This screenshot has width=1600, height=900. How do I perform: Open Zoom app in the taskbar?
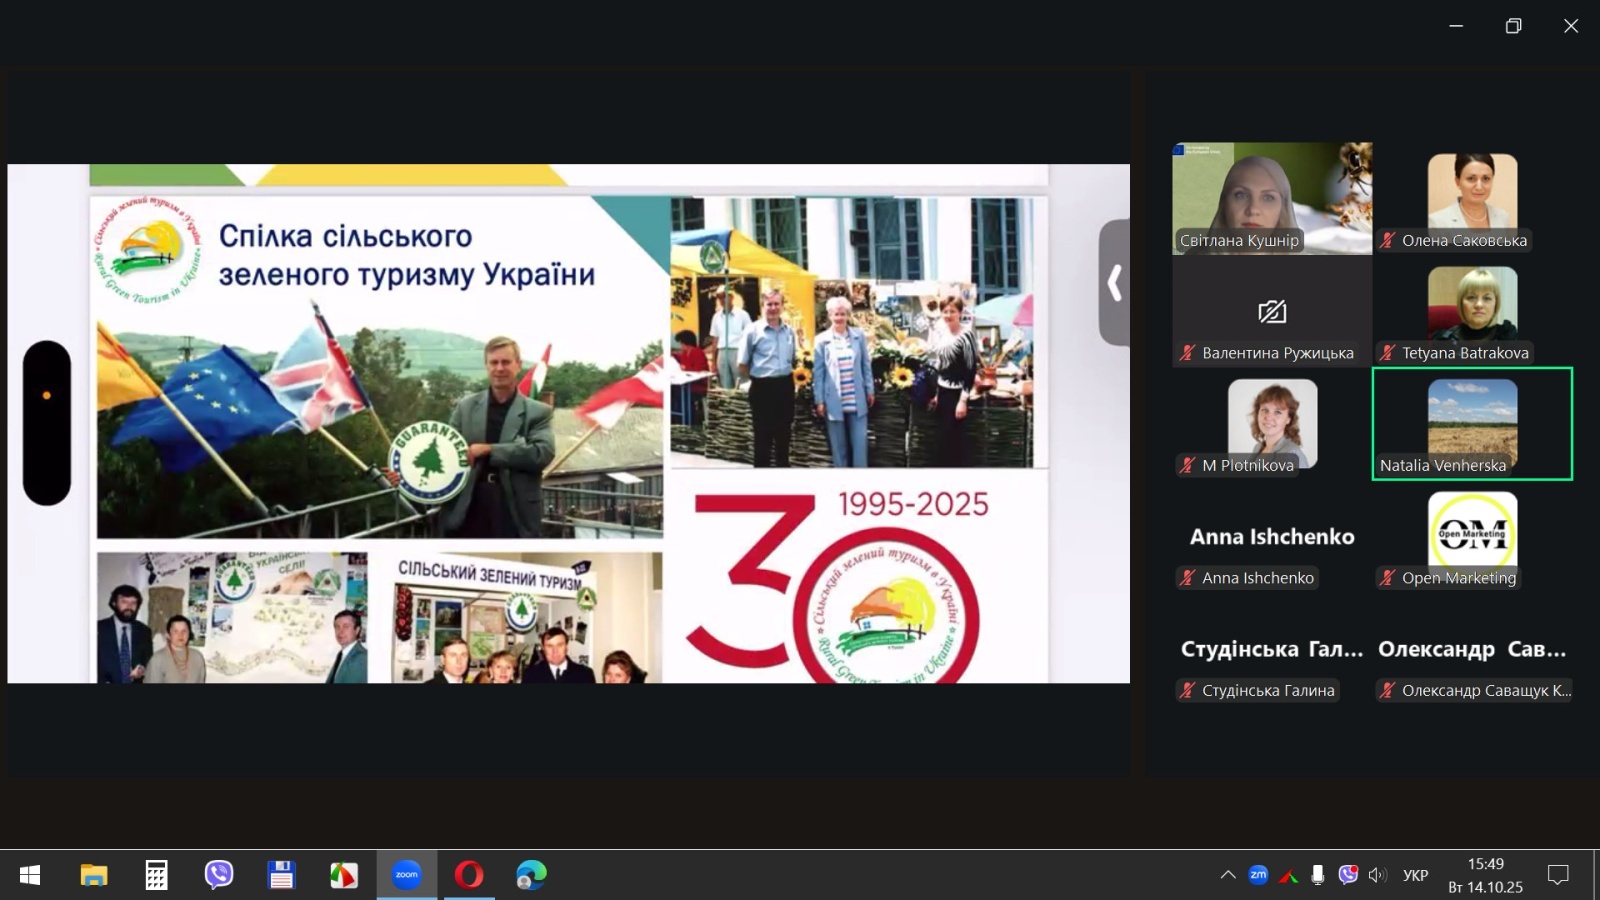(x=406, y=875)
